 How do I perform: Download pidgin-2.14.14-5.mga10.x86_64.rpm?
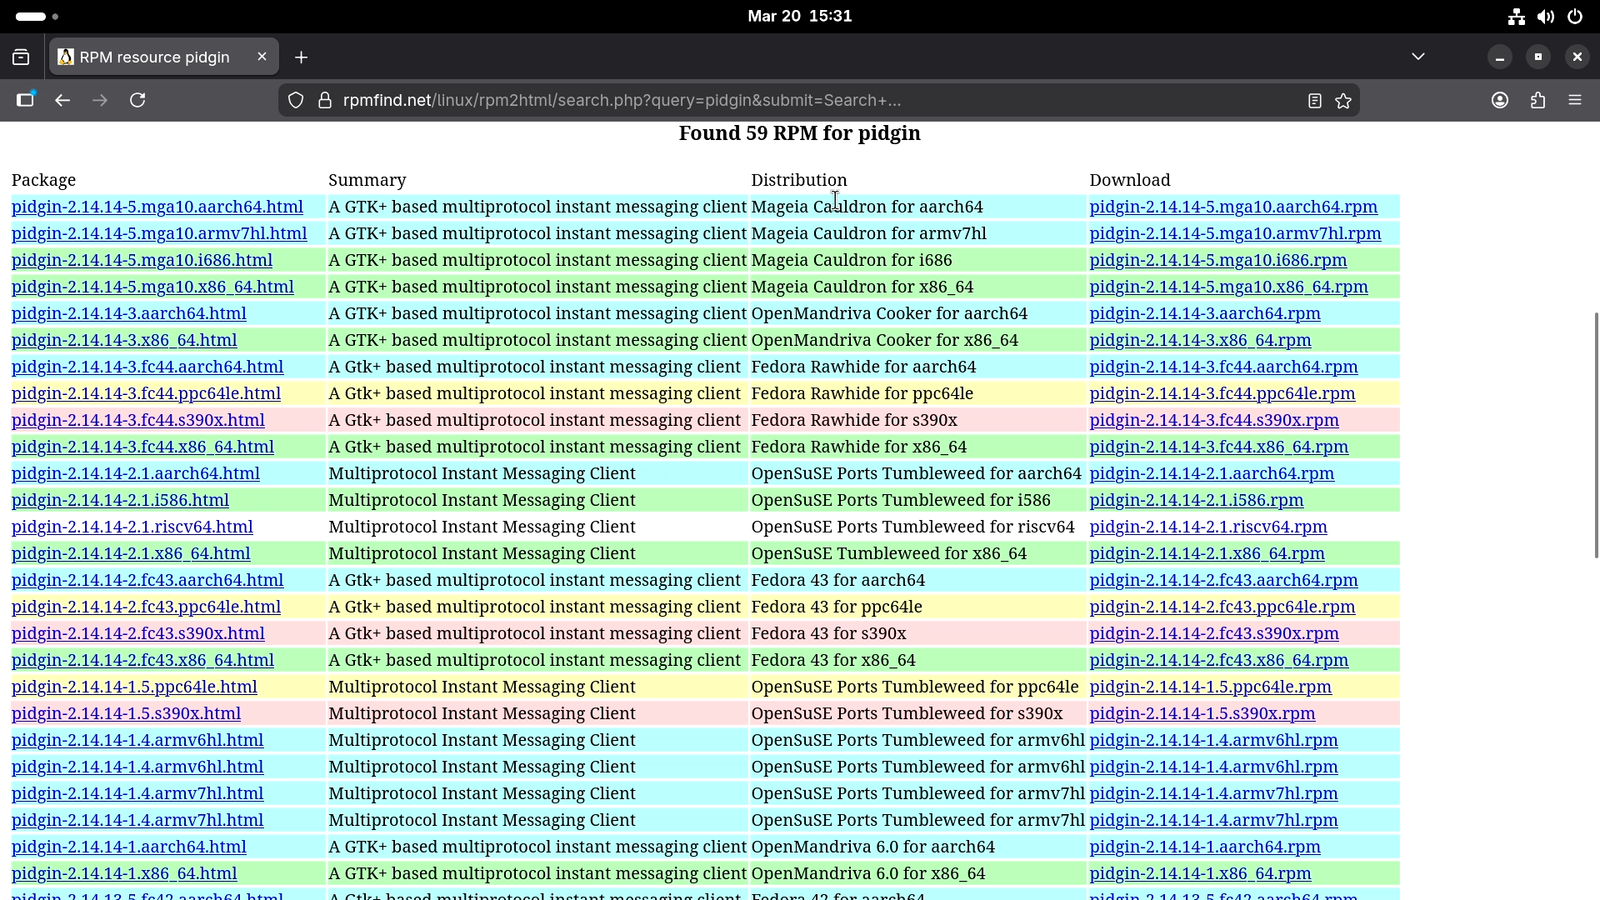tap(1229, 287)
